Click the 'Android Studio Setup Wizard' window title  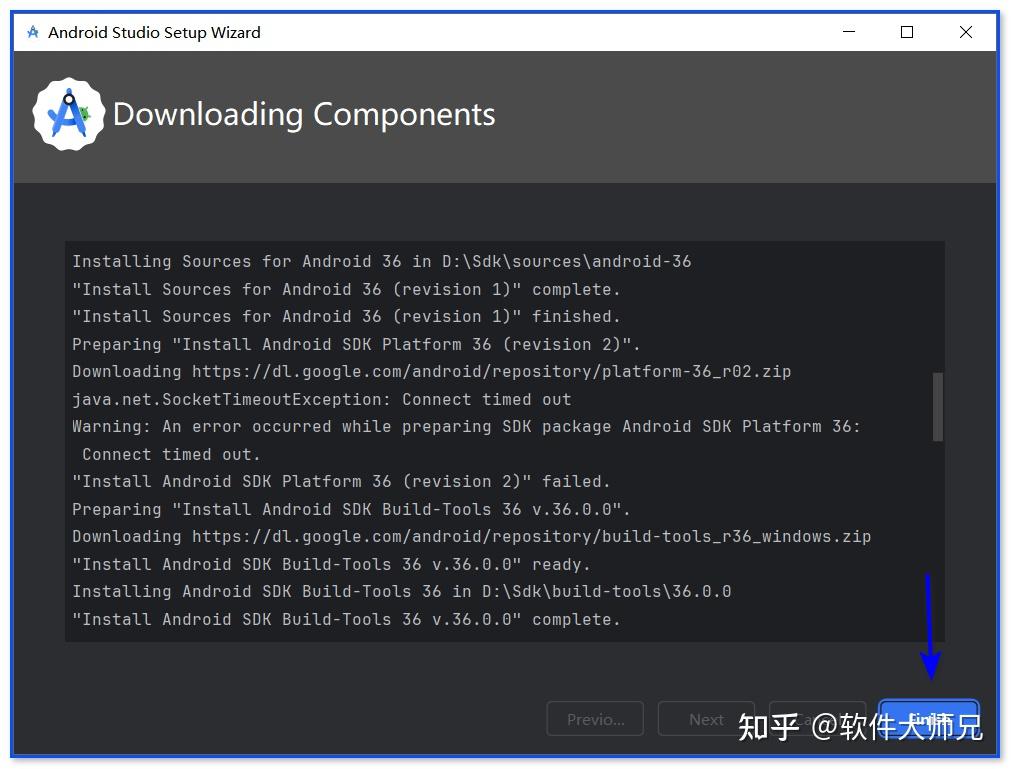[154, 32]
